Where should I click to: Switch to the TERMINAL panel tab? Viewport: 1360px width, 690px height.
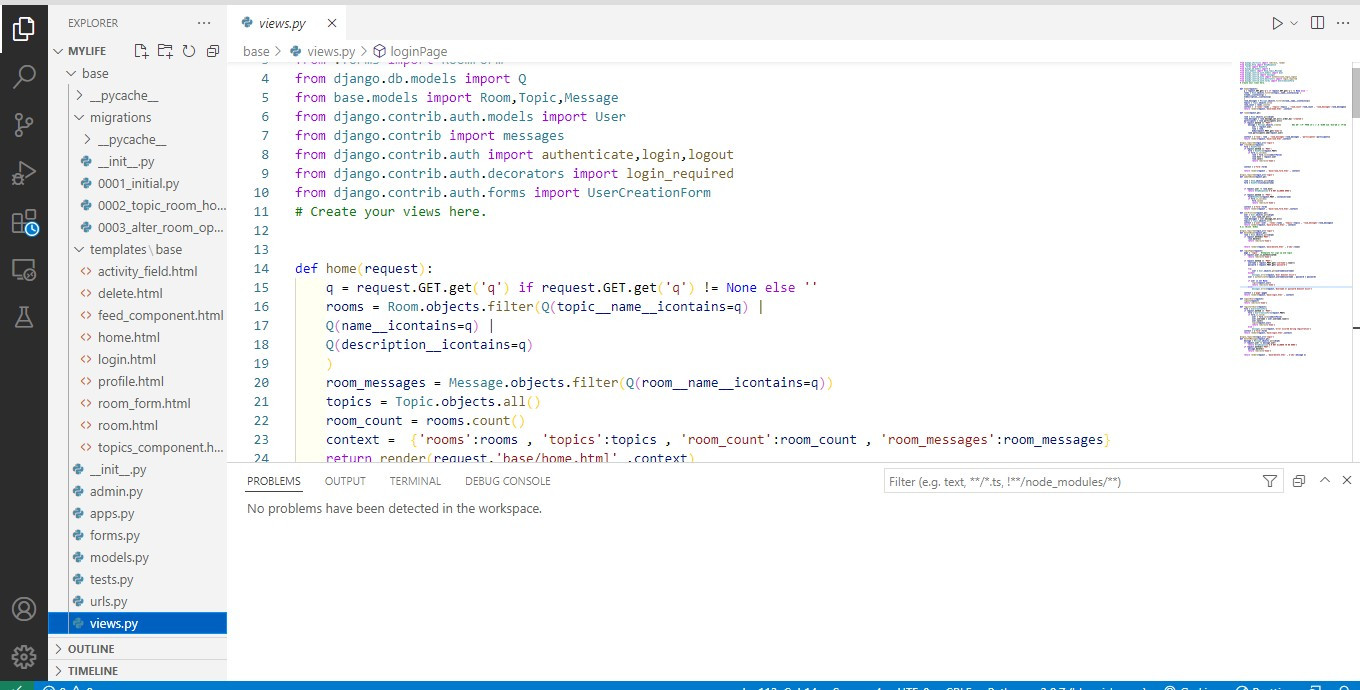point(415,481)
